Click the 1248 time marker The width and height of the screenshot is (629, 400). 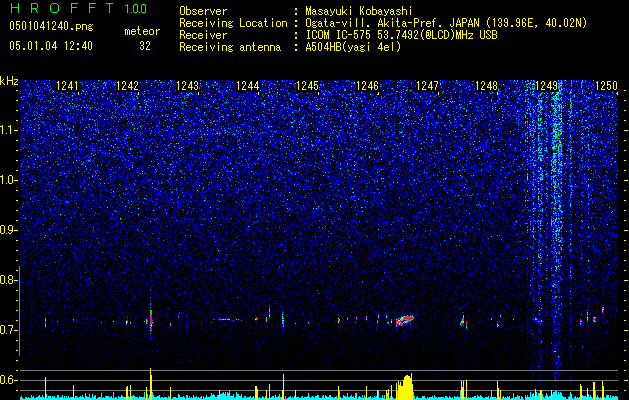tap(486, 85)
